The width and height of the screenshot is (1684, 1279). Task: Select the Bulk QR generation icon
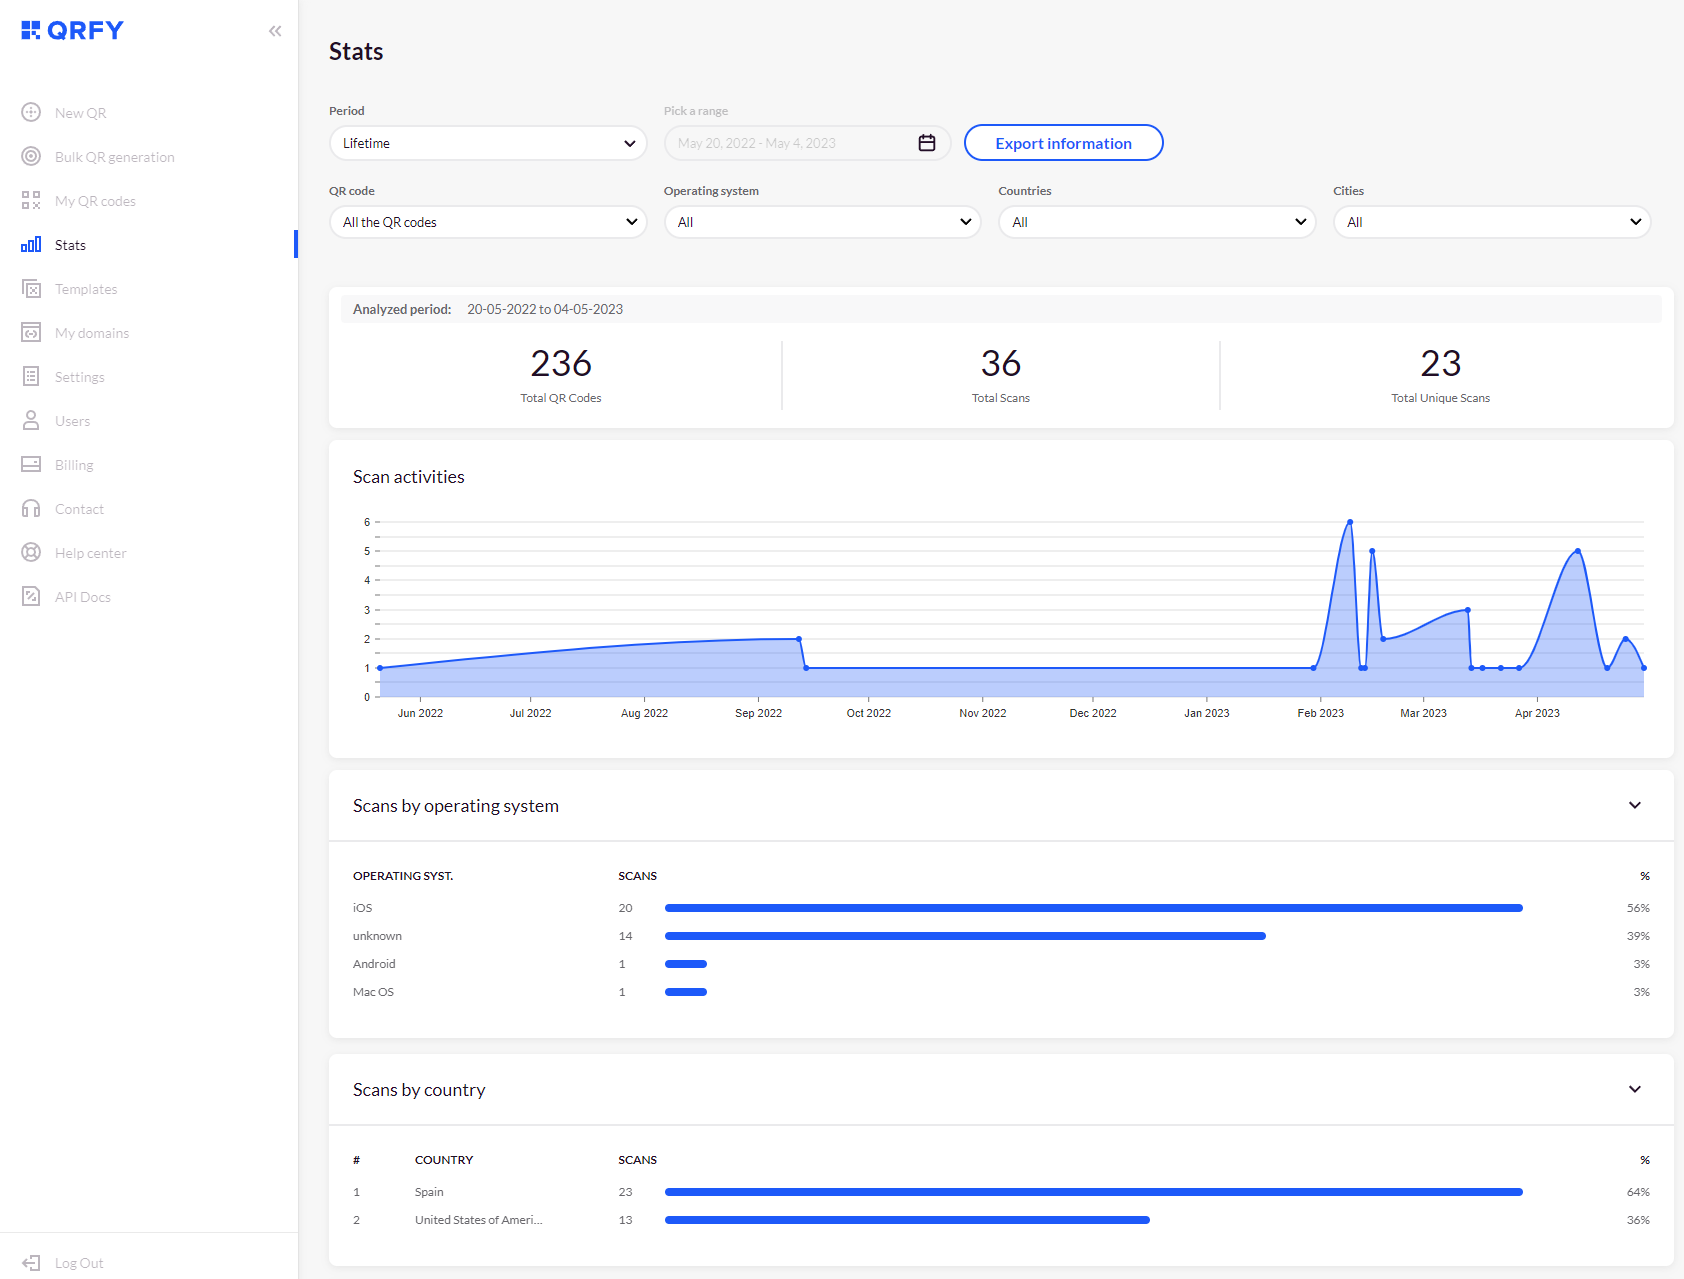(x=31, y=156)
